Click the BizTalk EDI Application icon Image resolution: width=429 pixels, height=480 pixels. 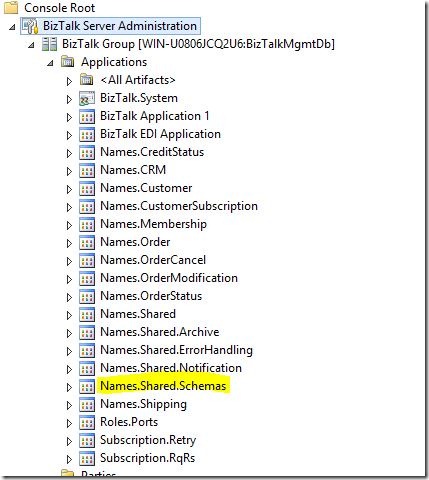point(87,135)
